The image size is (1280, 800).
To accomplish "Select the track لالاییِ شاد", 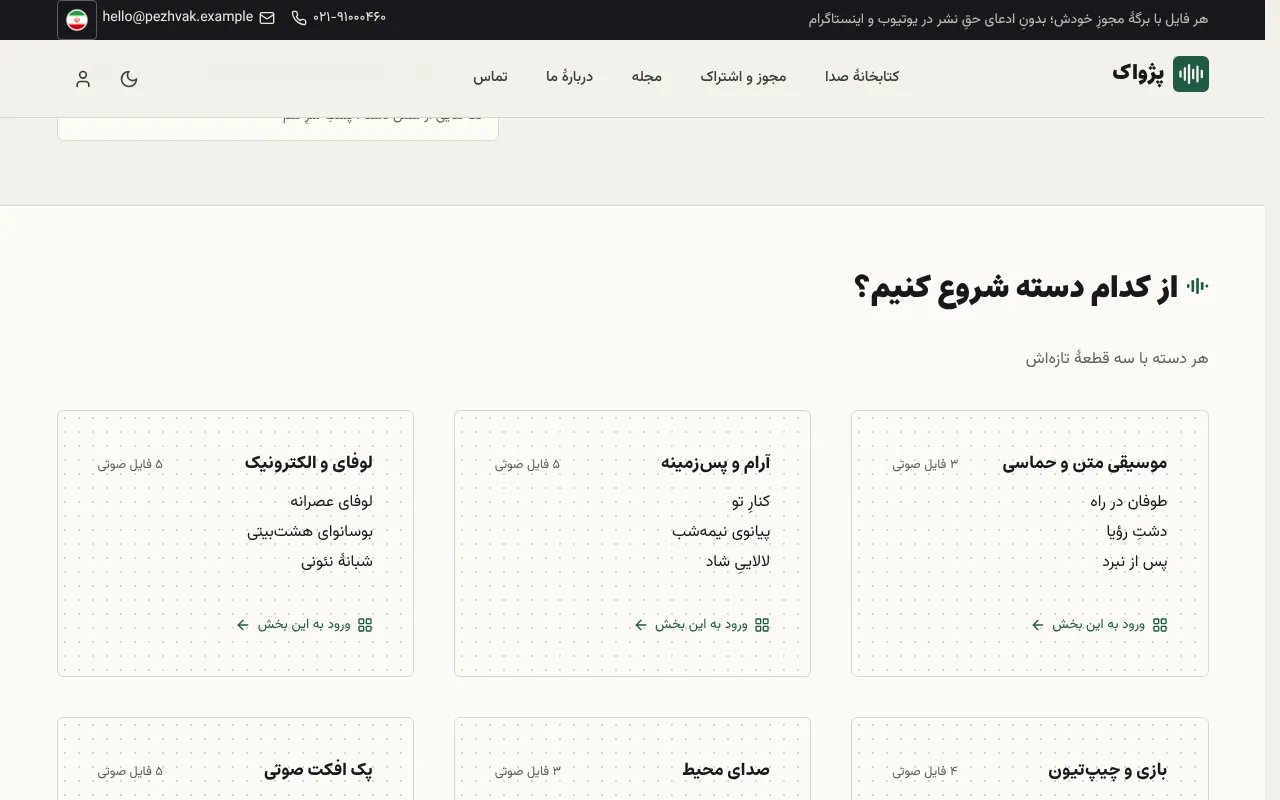I will [738, 562].
